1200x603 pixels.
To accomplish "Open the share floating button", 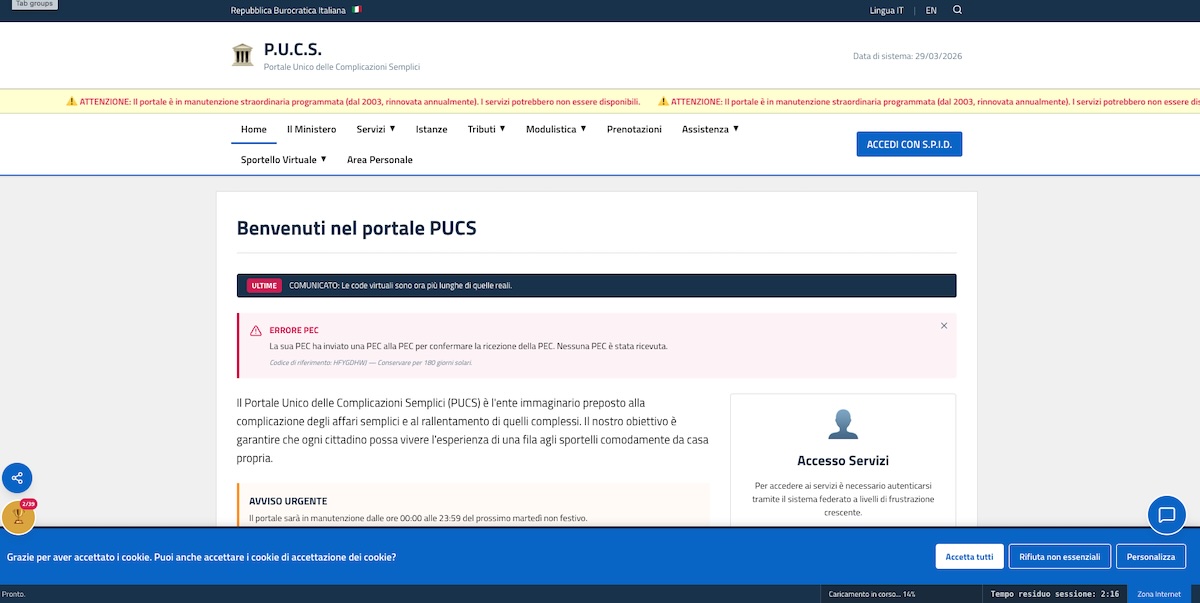I will (x=17, y=477).
